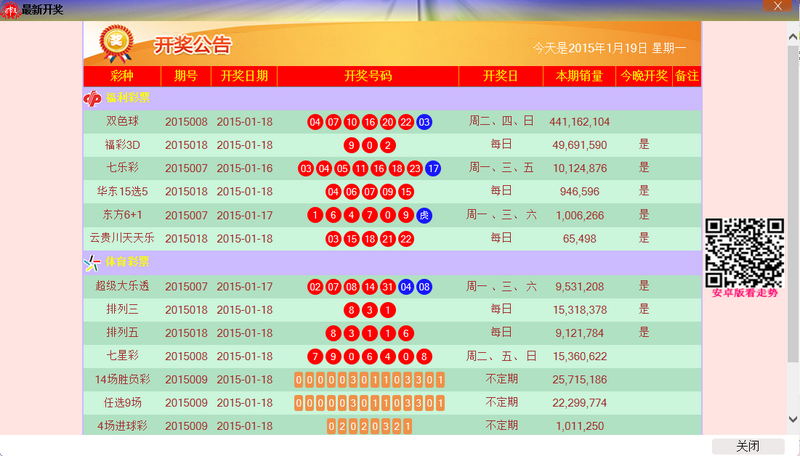Click the QR code image
The width and height of the screenshot is (800, 456).
click(744, 252)
